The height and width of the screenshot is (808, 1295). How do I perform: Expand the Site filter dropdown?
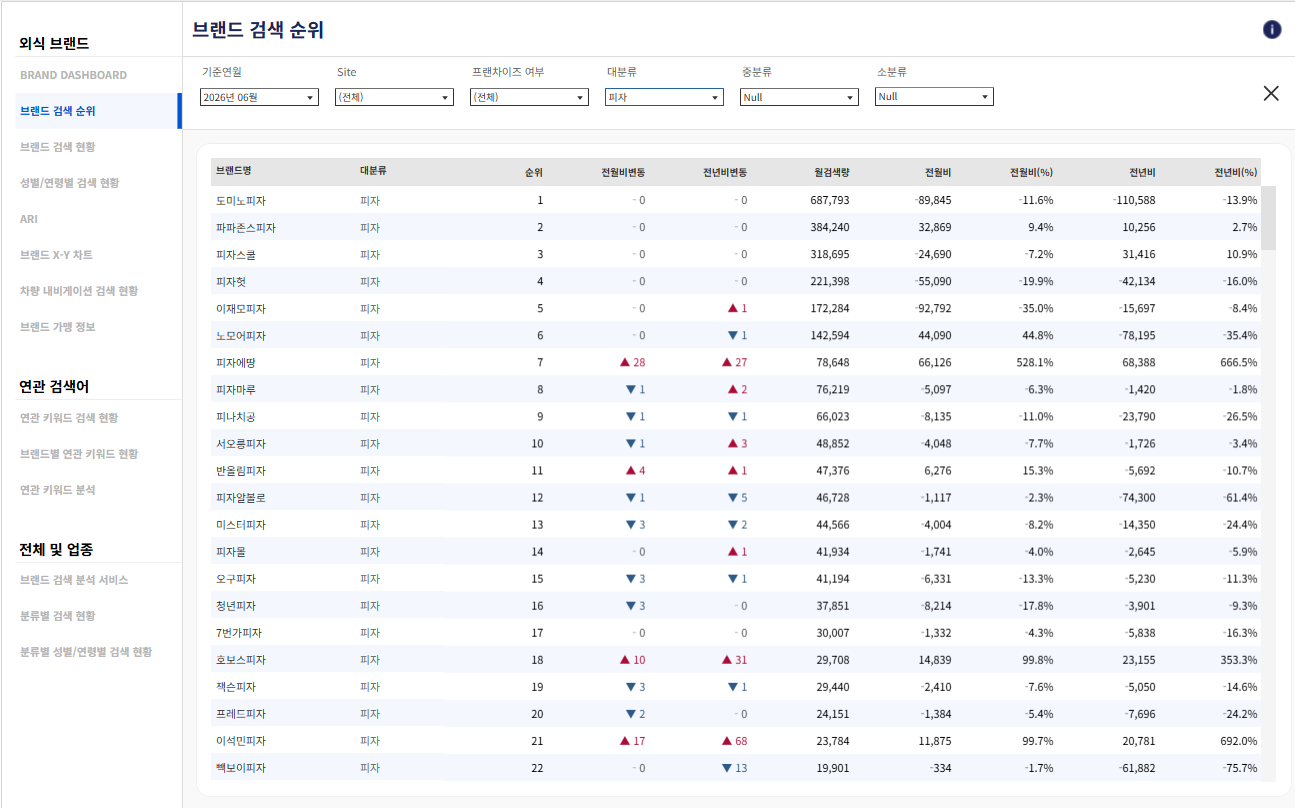pyautogui.click(x=394, y=97)
